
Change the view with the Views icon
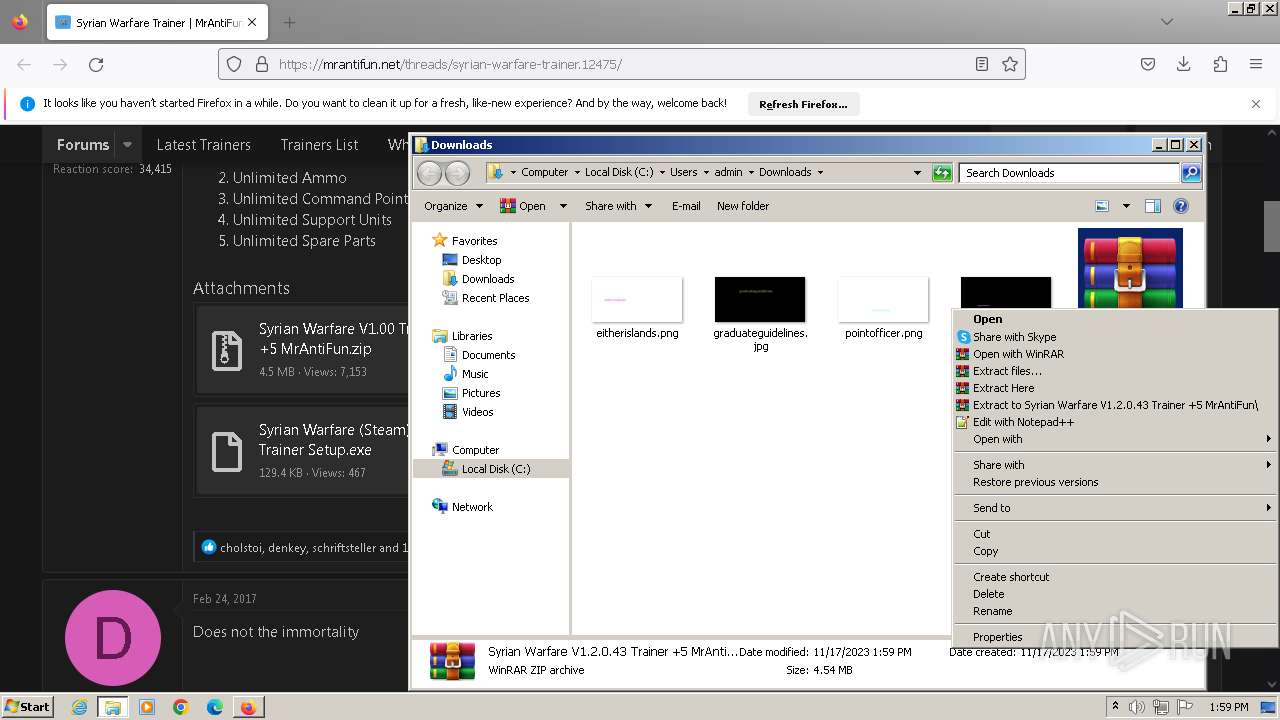coord(1102,206)
